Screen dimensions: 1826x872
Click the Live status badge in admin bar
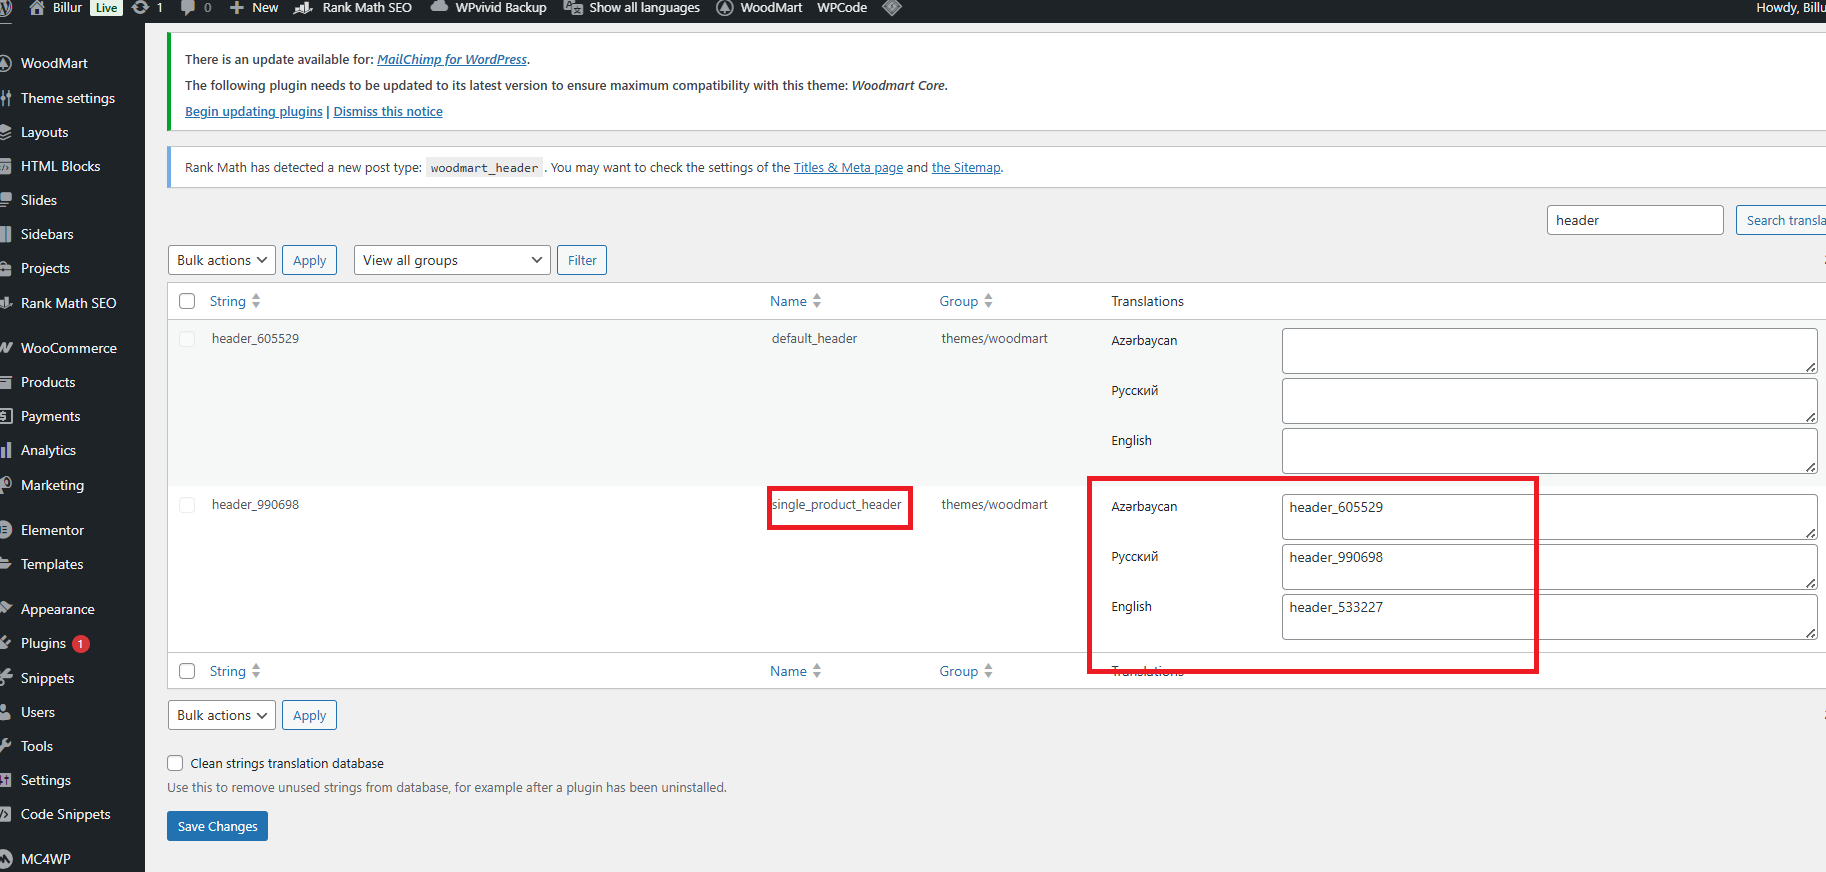(x=107, y=8)
